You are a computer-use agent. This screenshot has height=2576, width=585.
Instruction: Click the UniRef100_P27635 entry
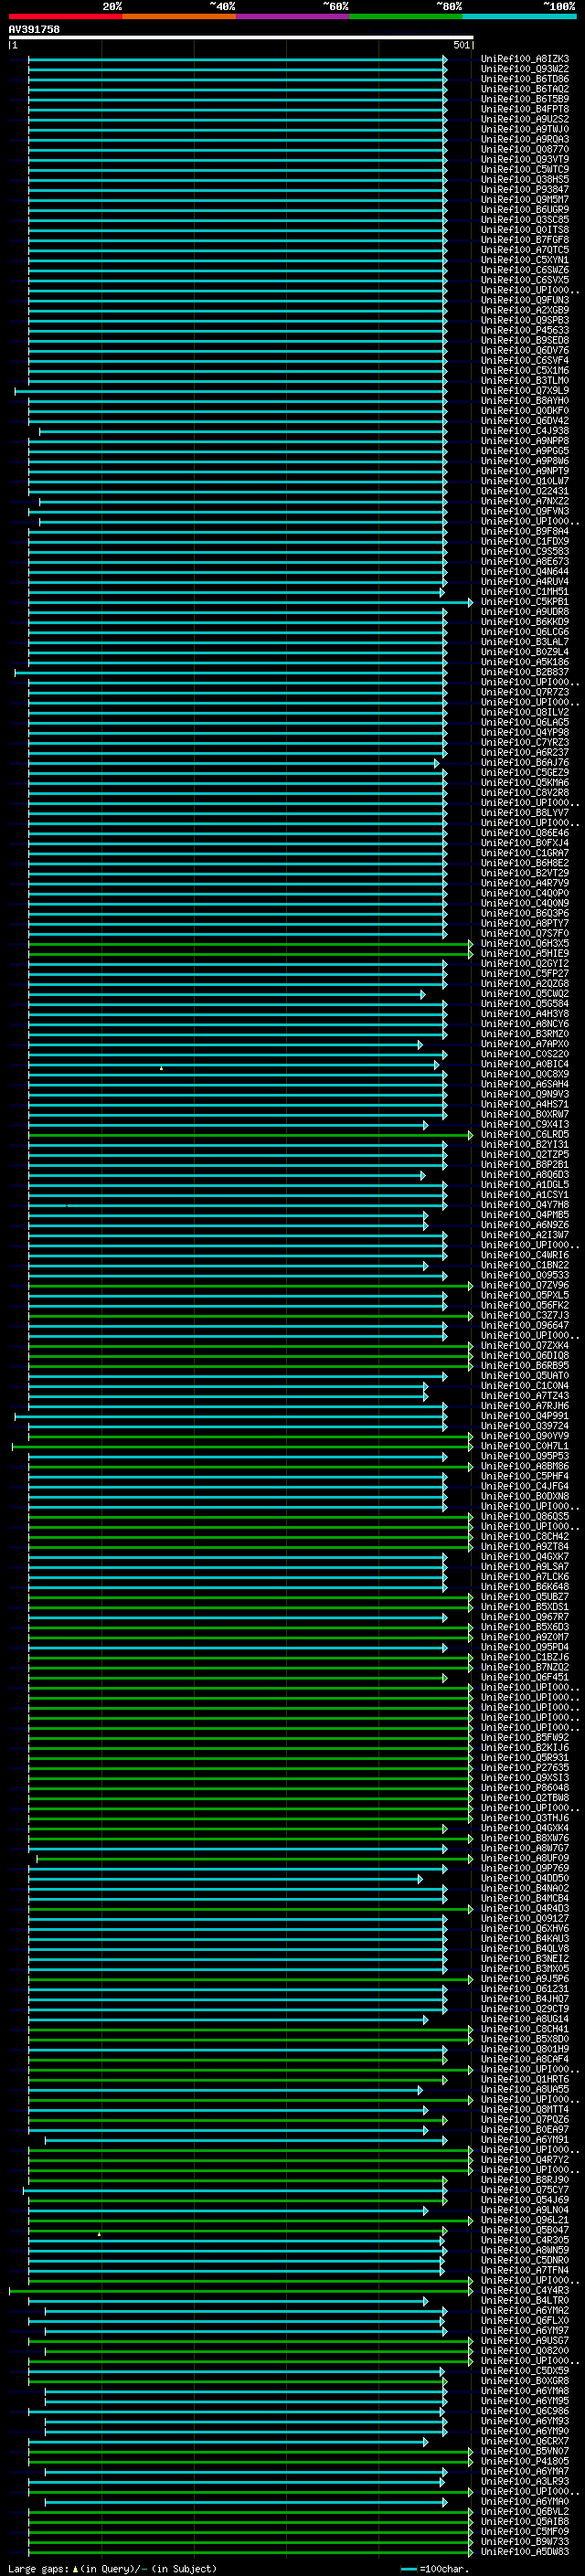tap(525, 1768)
